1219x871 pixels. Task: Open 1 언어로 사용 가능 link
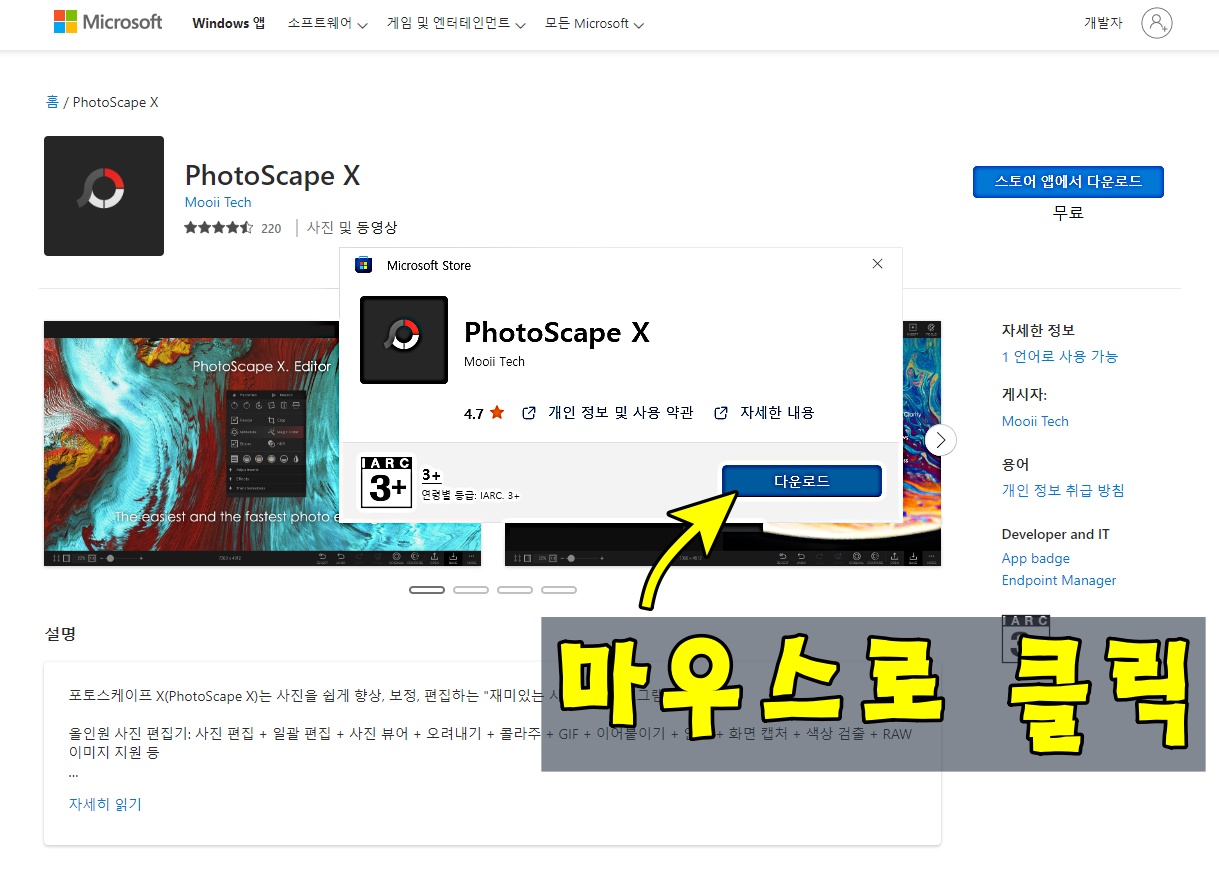(1060, 356)
